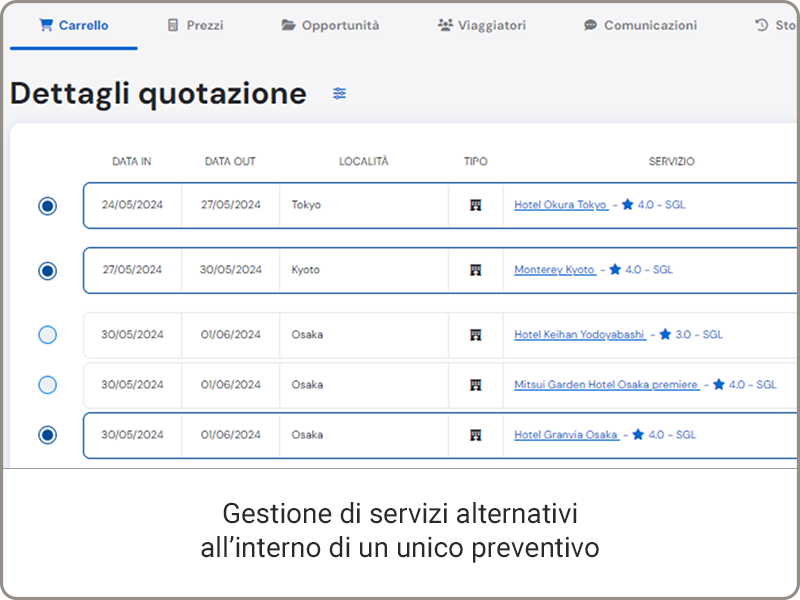Open the Hotel Okura Tokyo link
This screenshot has height=600, width=800.
pos(561,205)
